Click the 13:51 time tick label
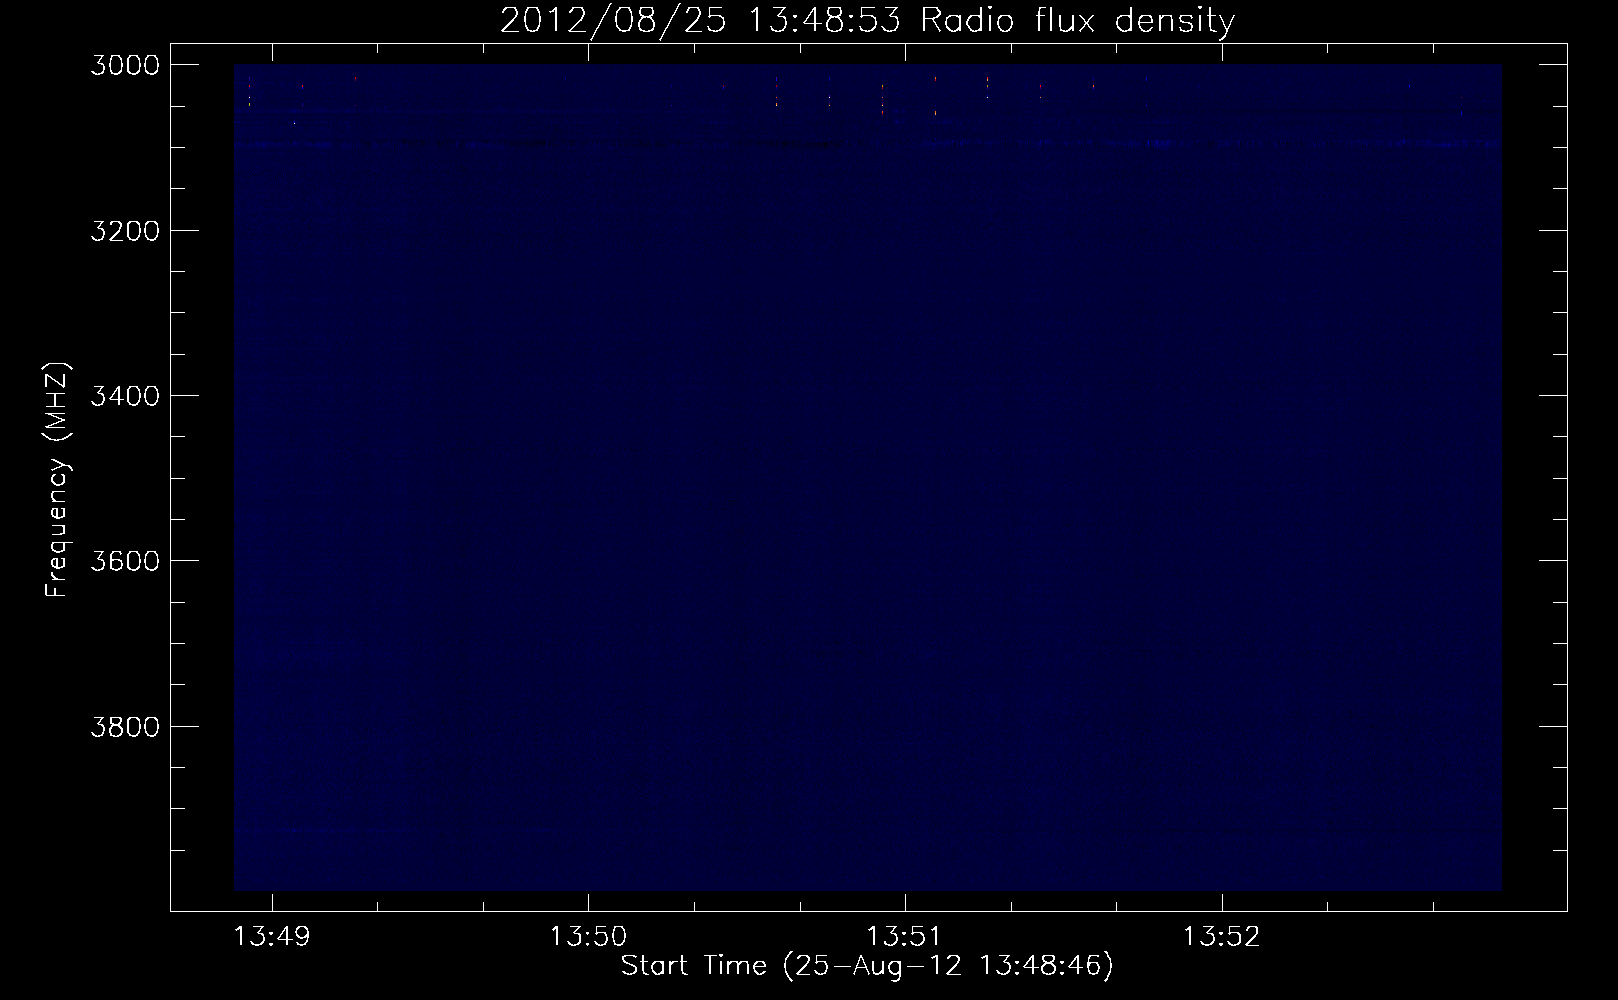Screen dimensions: 1618x1000 [905, 937]
